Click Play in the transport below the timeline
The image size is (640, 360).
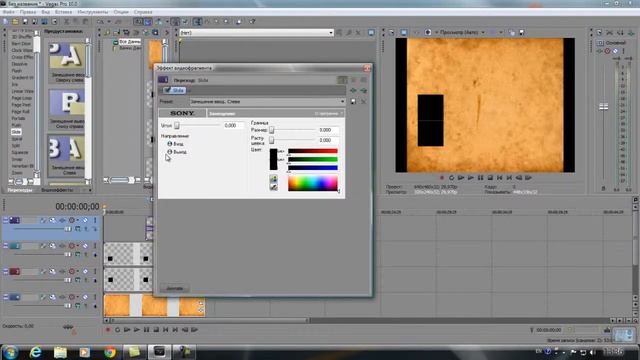137,329
